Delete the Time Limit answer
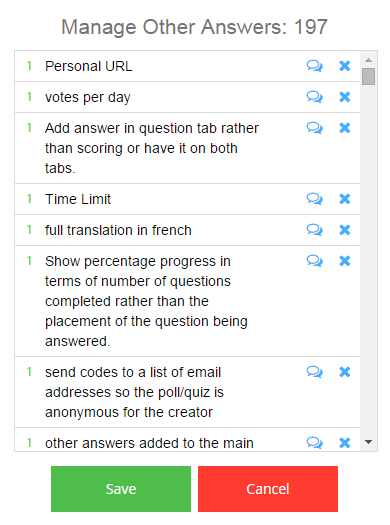Screen dimensions: 390x525 [345, 199]
